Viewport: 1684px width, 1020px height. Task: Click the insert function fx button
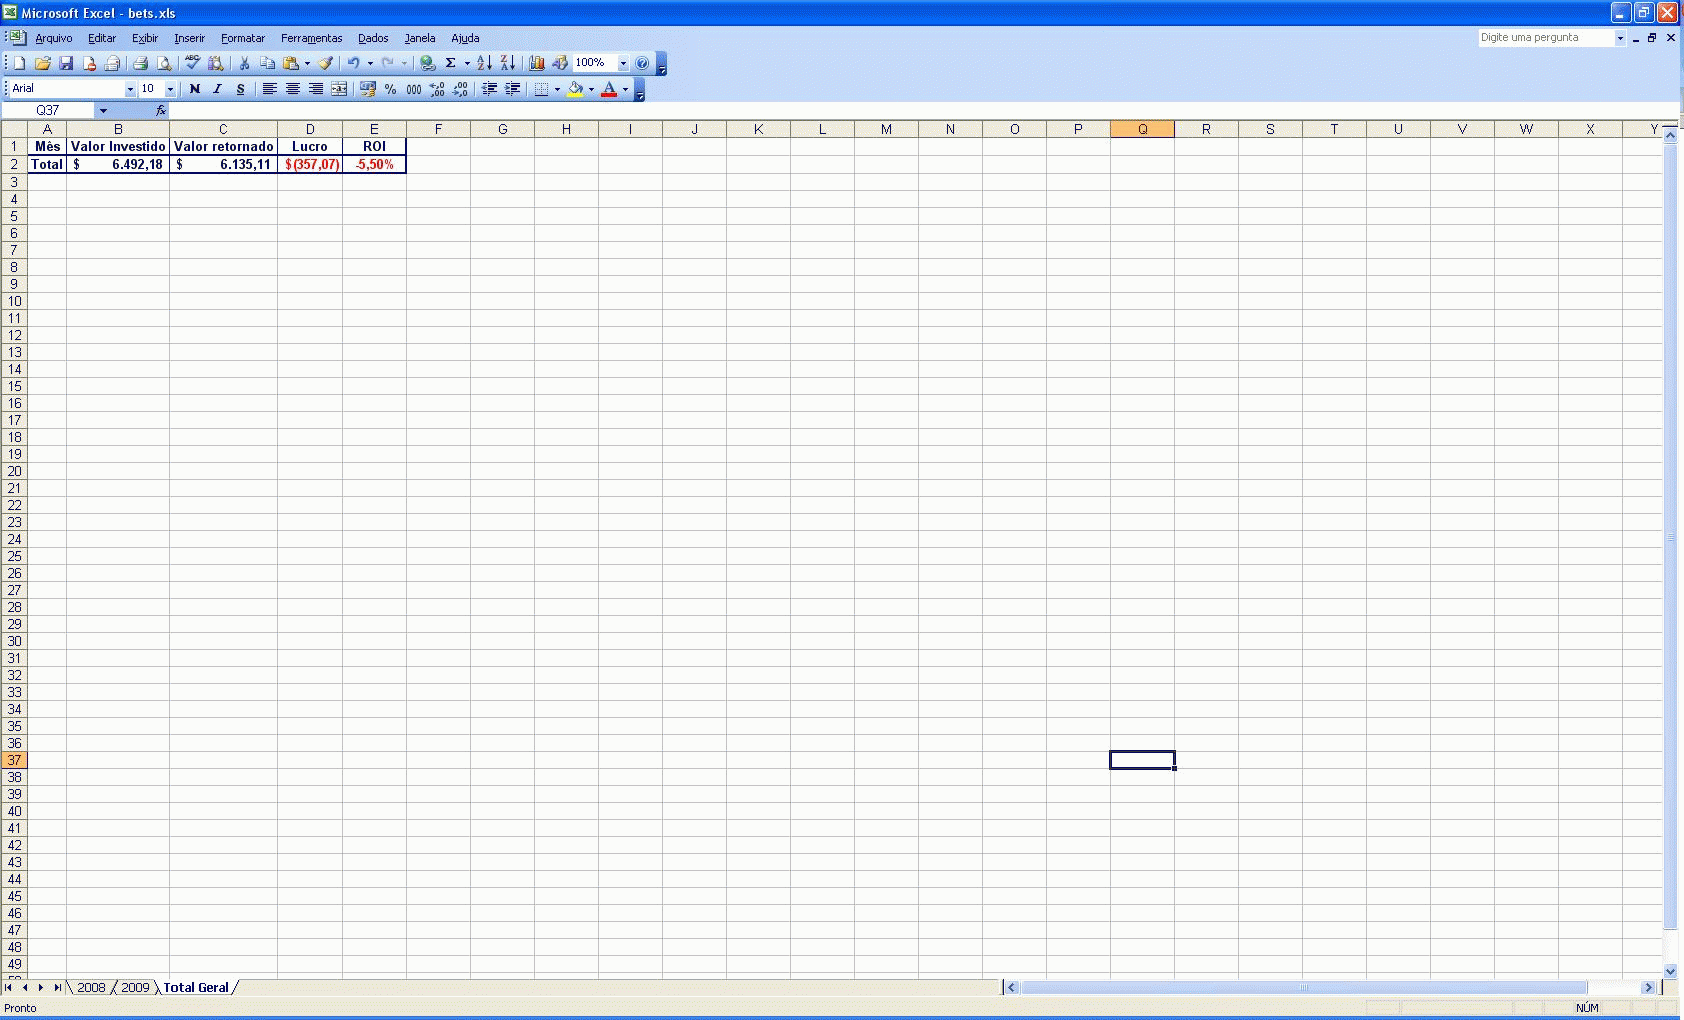[161, 110]
